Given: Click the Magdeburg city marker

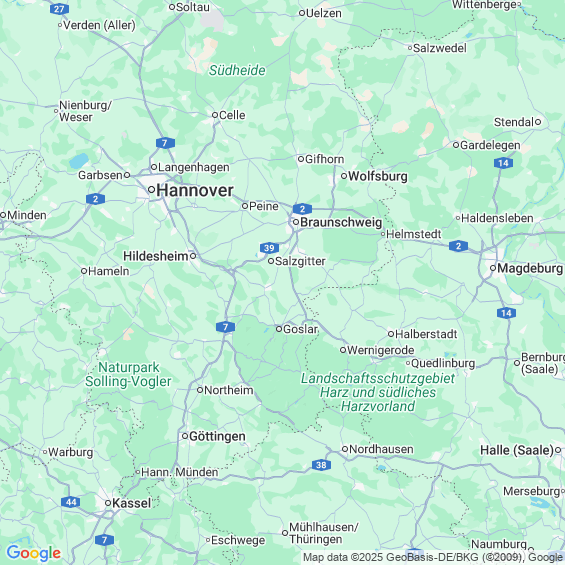Looking at the screenshot, I should (493, 268).
